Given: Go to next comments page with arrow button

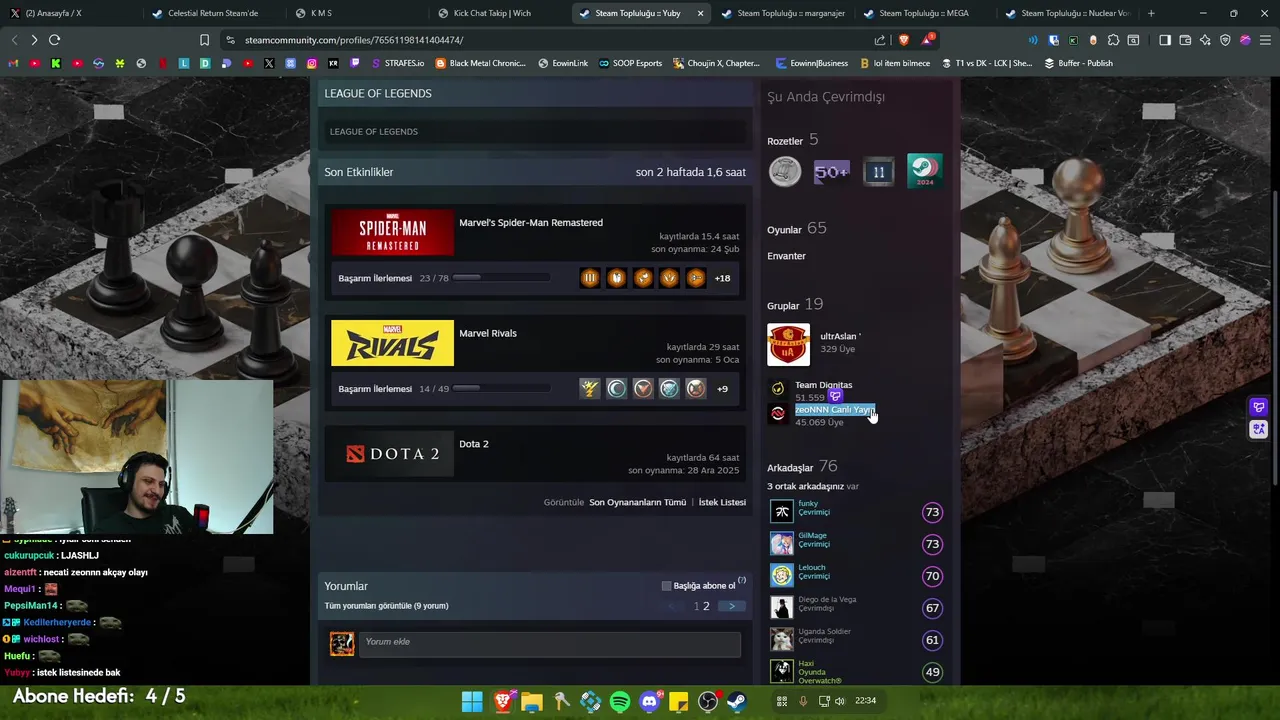Looking at the screenshot, I should tap(732, 606).
